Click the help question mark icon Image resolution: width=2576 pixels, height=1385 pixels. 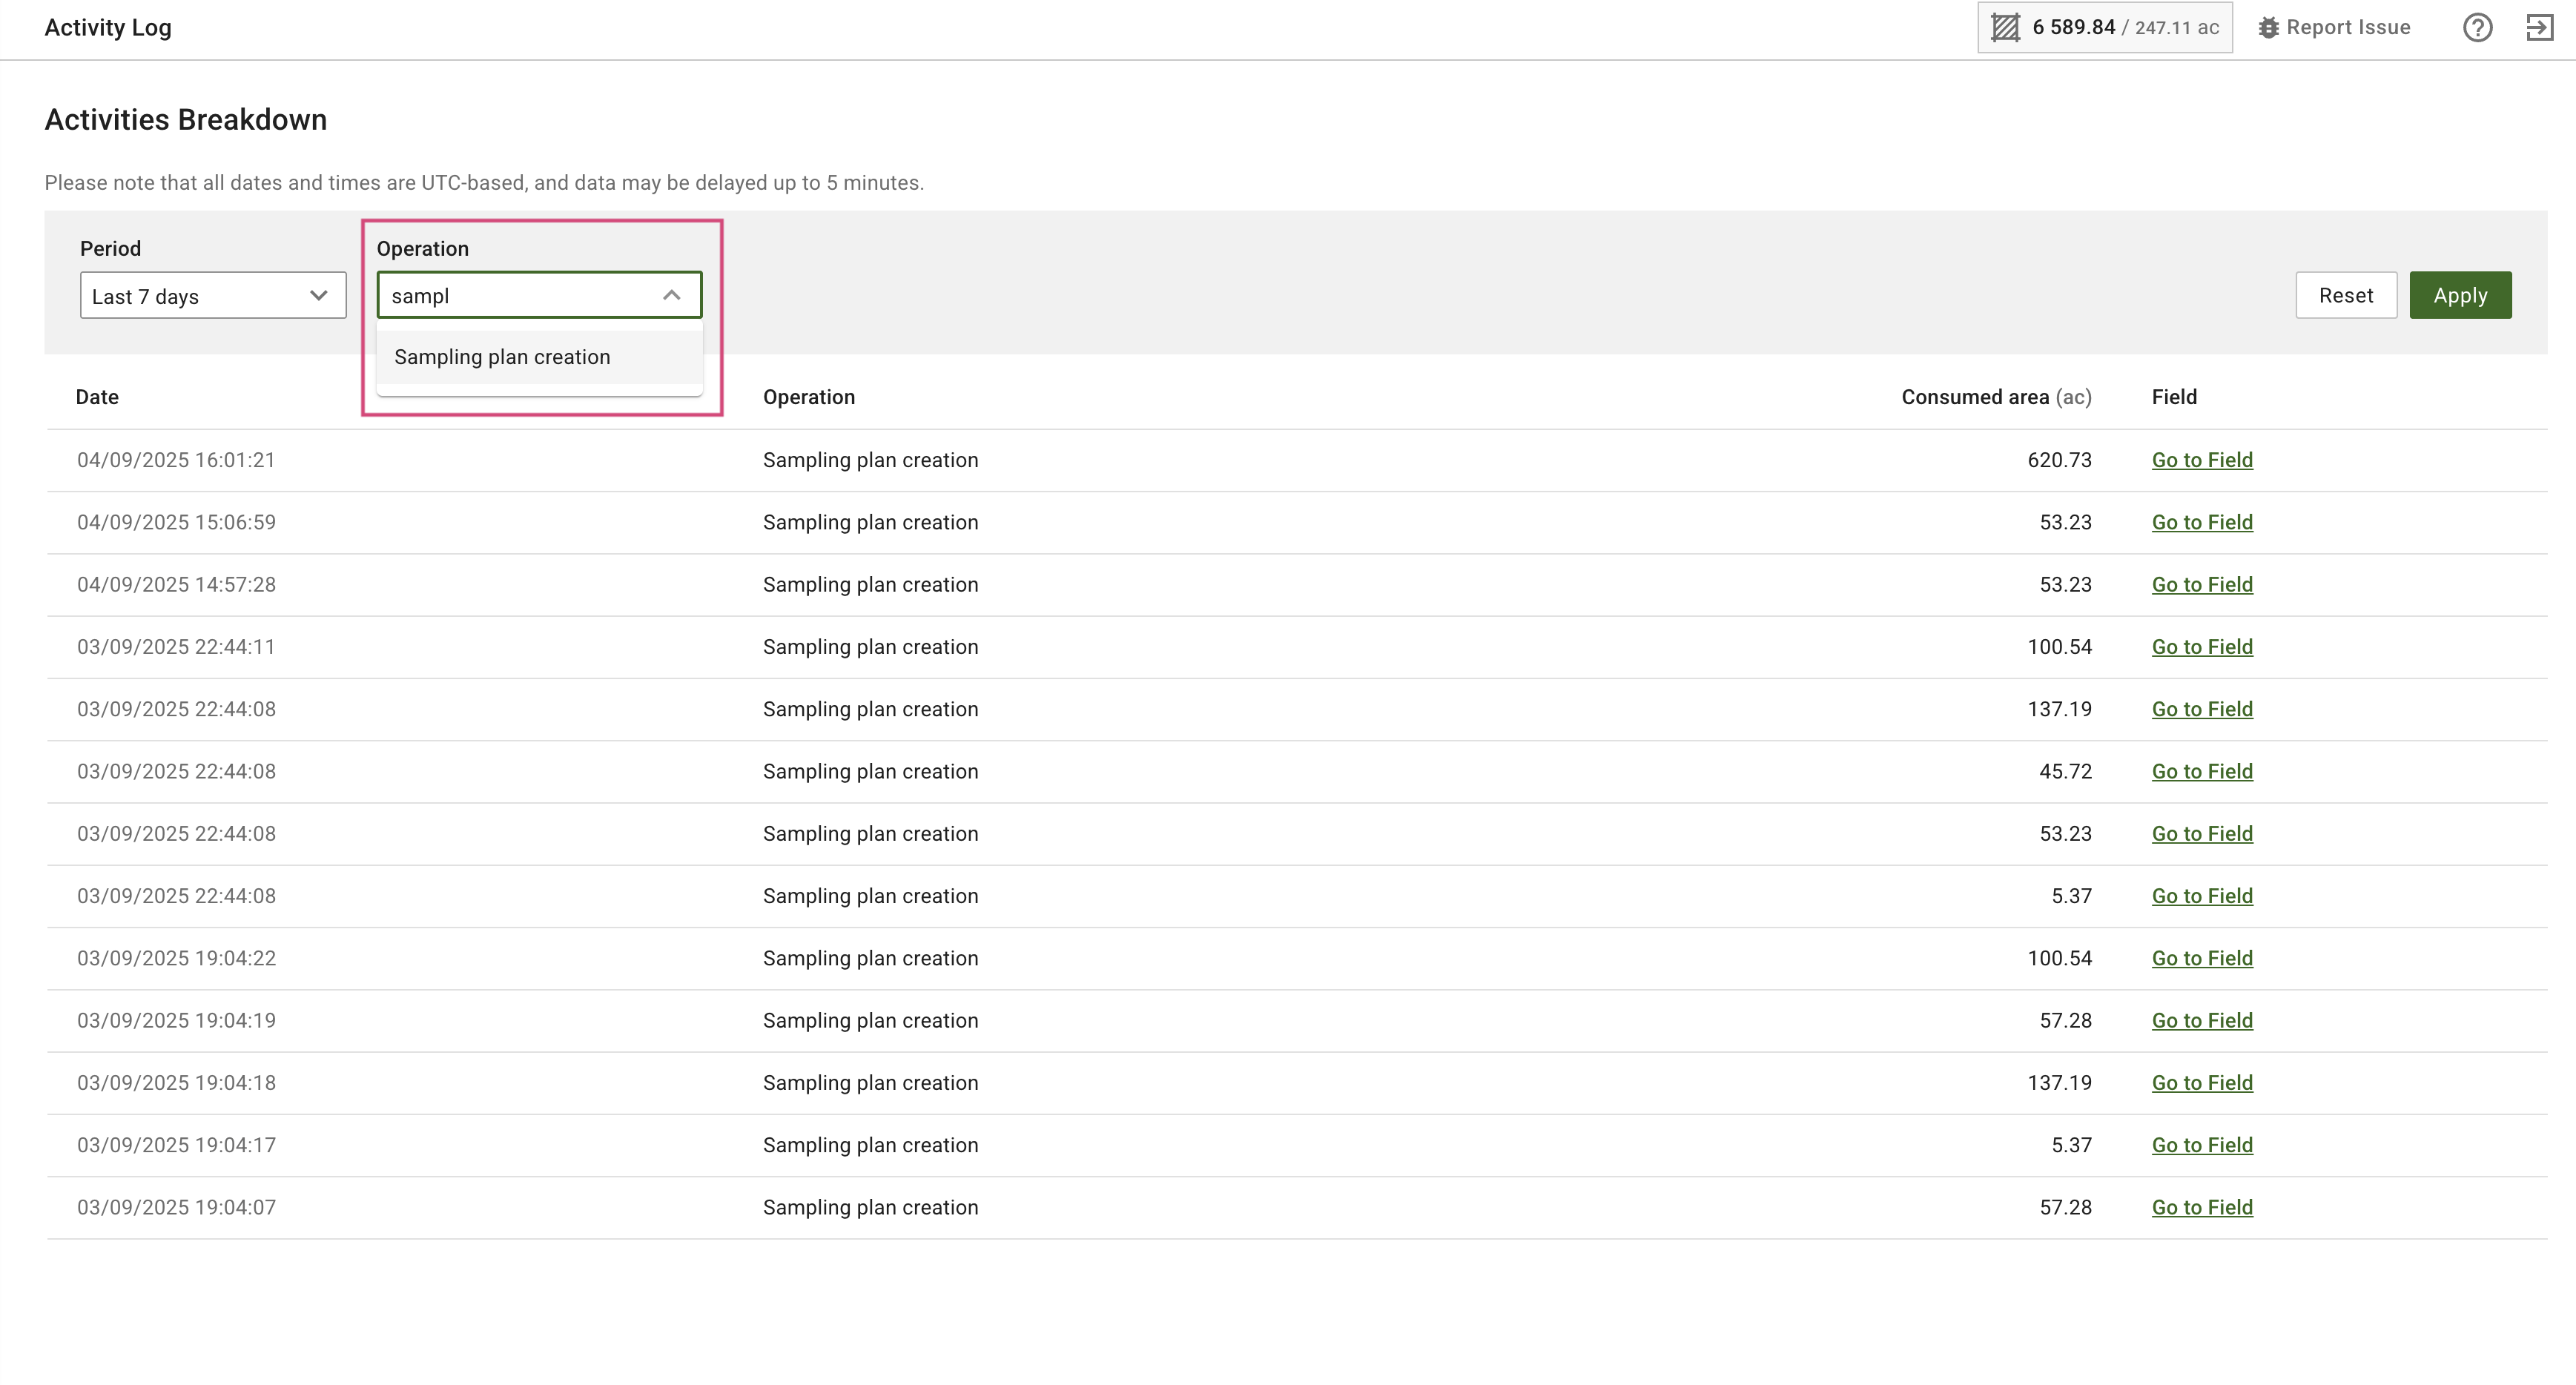tap(2476, 27)
